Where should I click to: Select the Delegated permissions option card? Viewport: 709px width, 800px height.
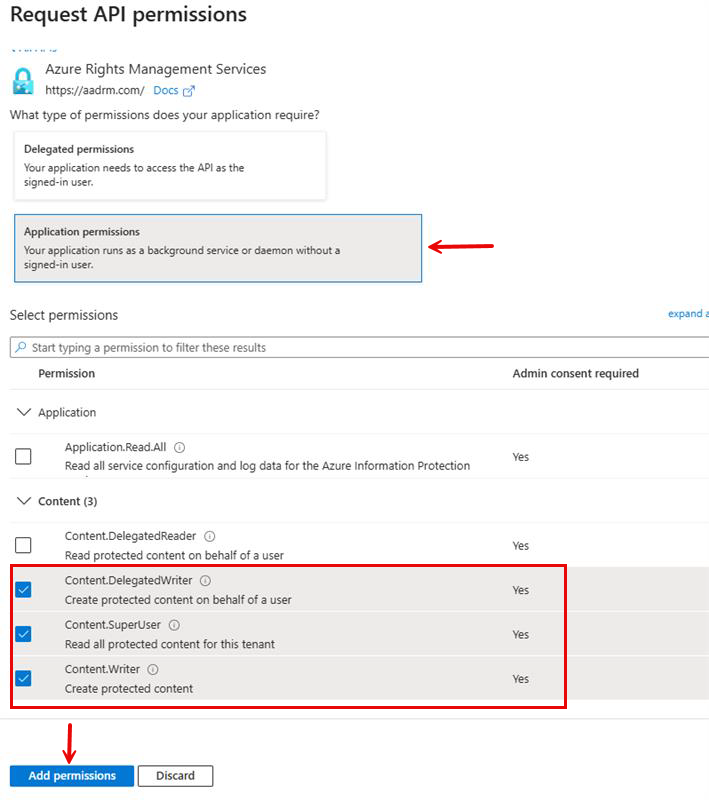pos(170,165)
